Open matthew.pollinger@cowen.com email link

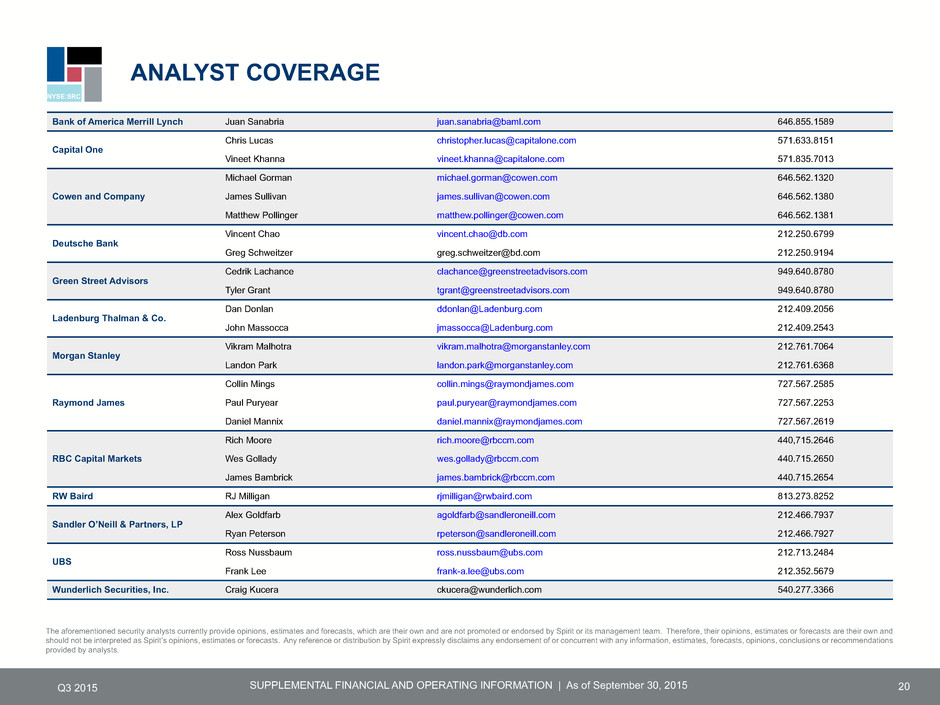(500, 215)
